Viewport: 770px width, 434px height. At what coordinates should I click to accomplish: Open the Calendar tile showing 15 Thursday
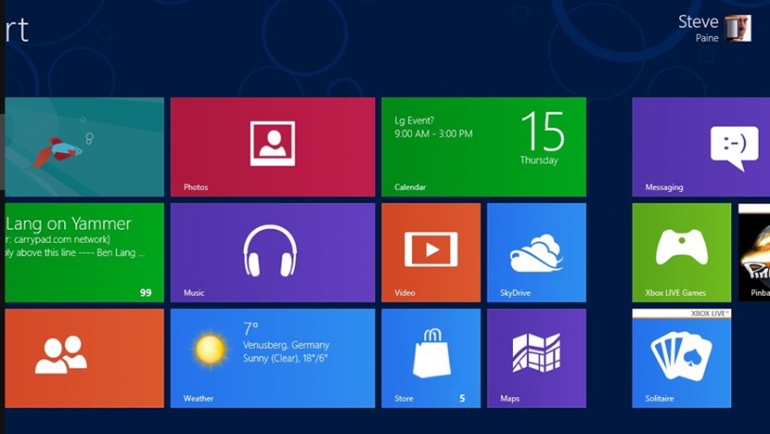(x=484, y=147)
